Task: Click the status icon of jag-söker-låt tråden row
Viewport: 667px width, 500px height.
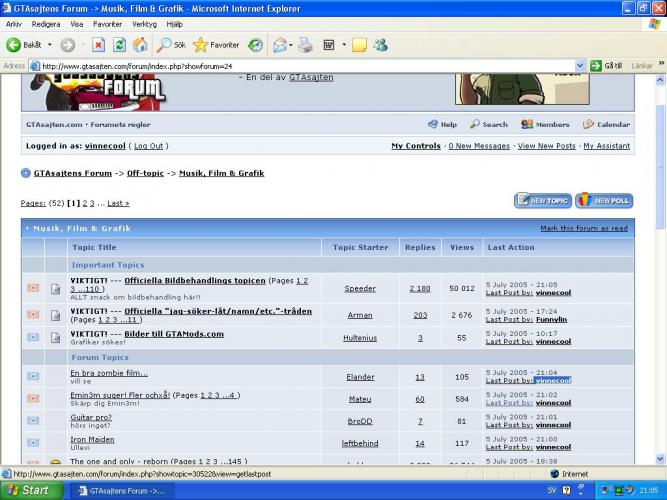Action: tap(33, 314)
